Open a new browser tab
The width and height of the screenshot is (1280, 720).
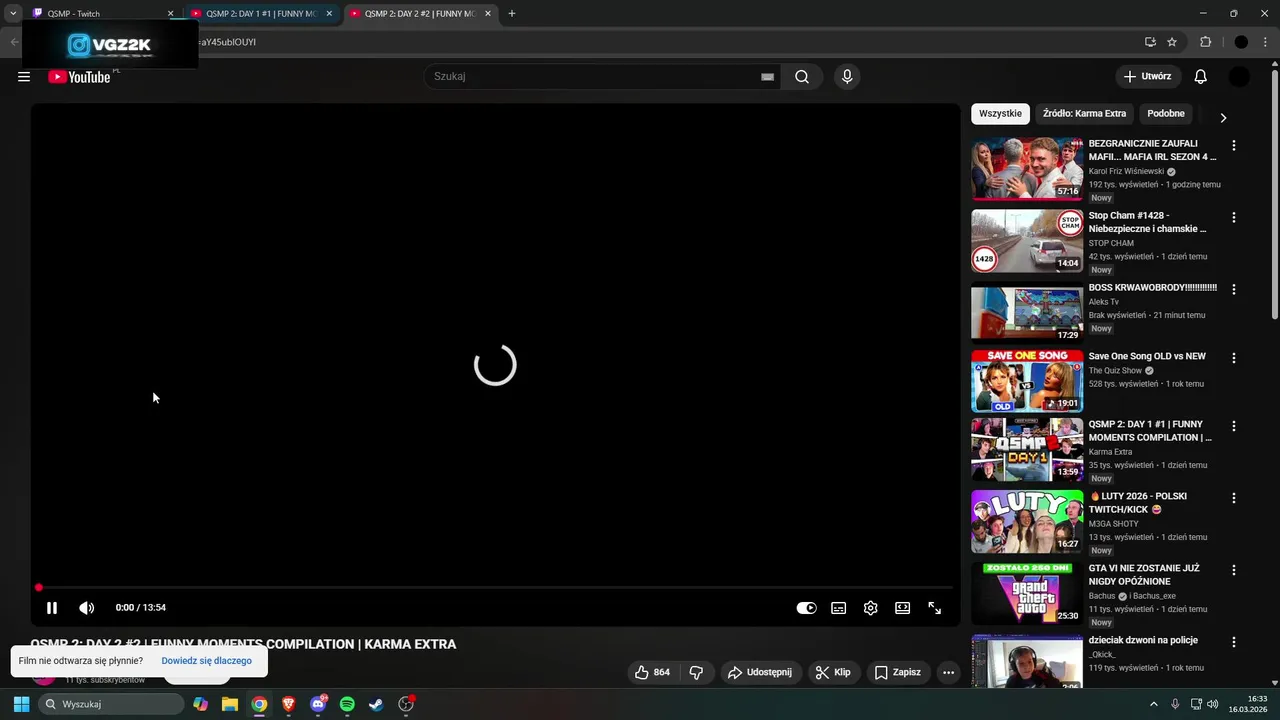pyautogui.click(x=512, y=14)
